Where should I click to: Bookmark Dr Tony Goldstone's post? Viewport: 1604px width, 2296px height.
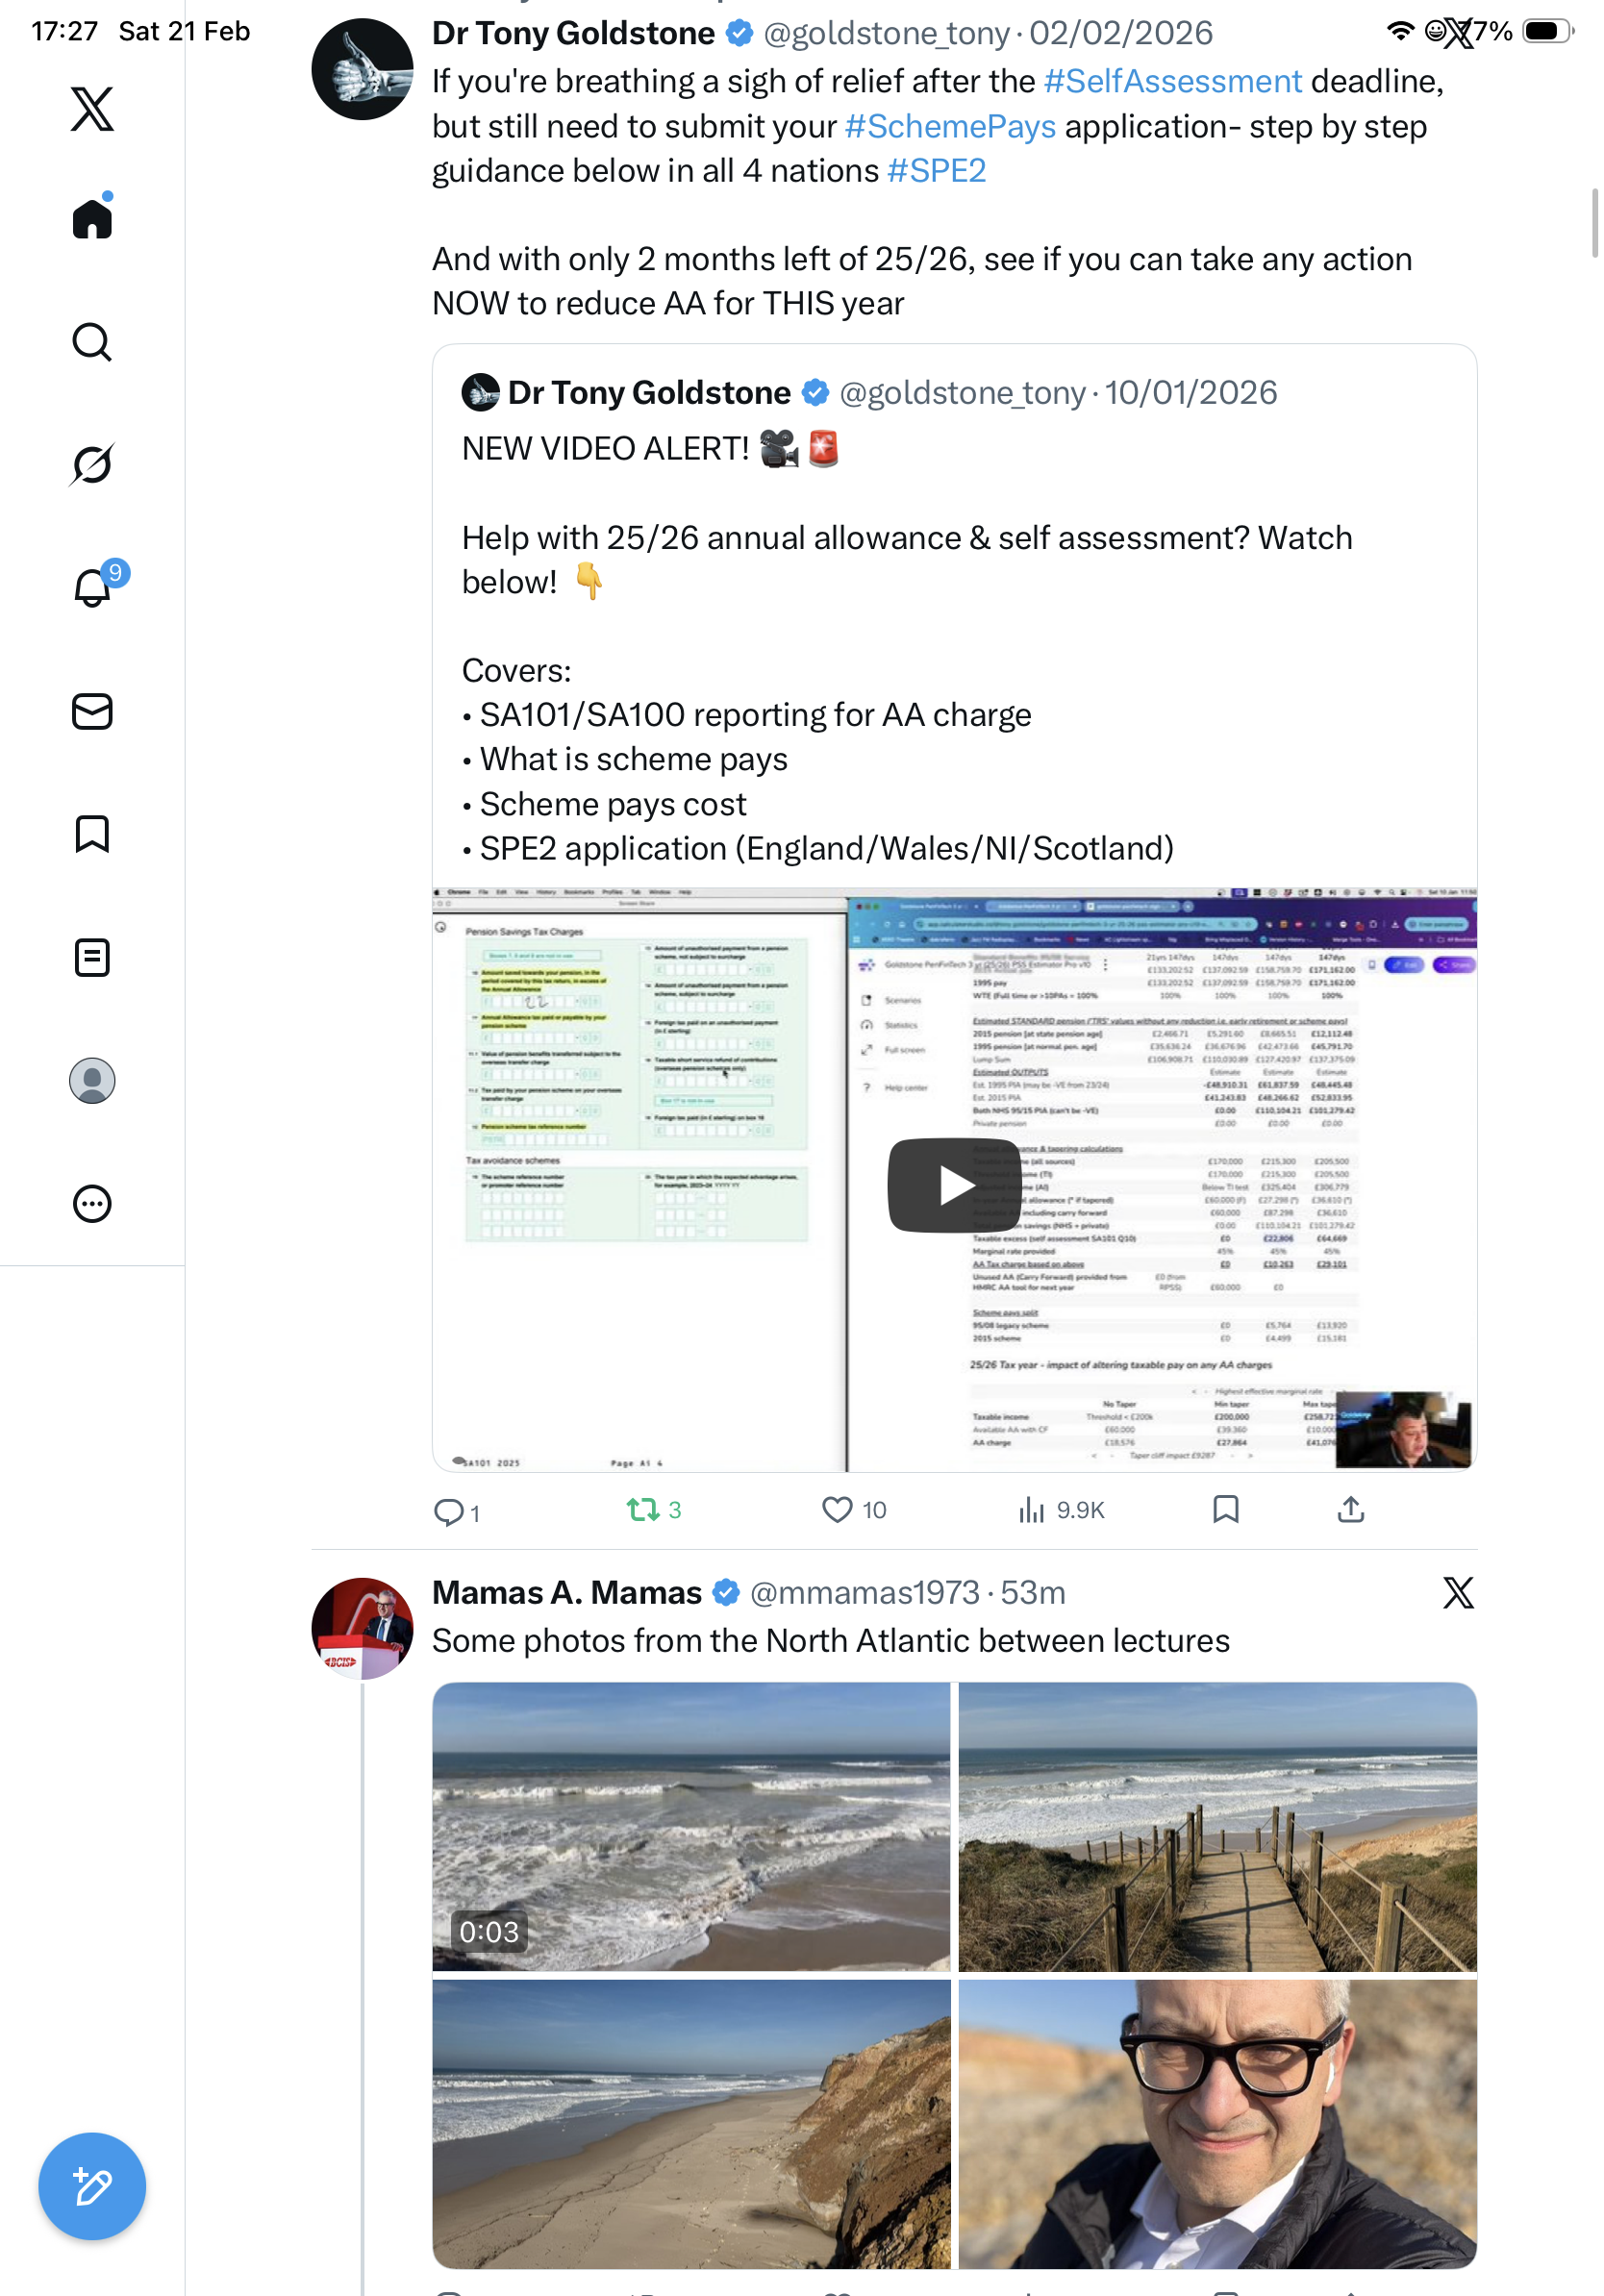[x=1225, y=1509]
